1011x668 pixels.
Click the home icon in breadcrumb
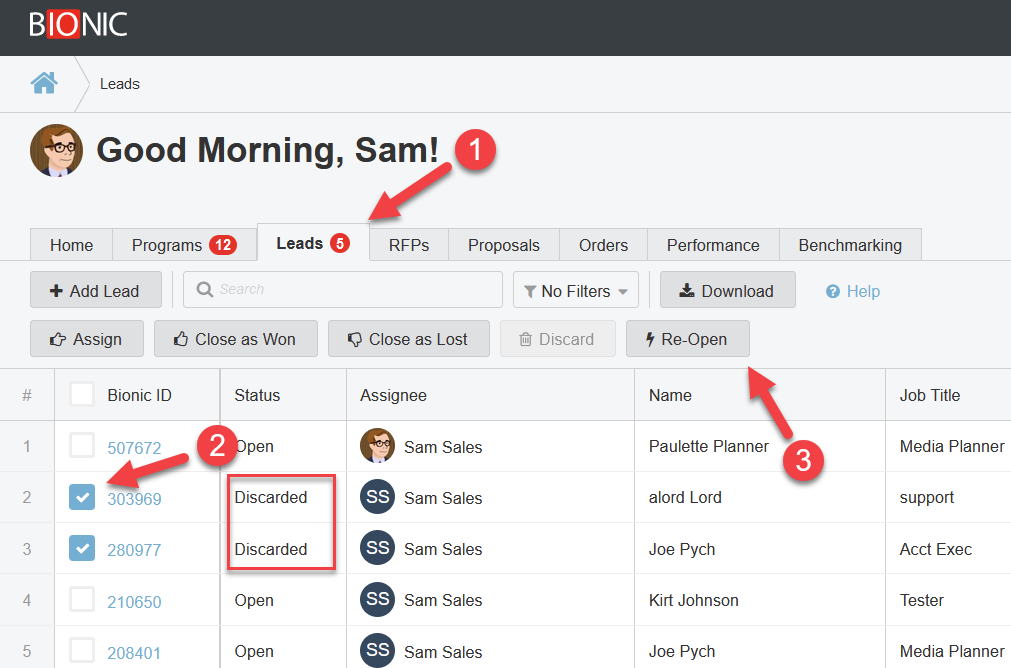coord(44,83)
